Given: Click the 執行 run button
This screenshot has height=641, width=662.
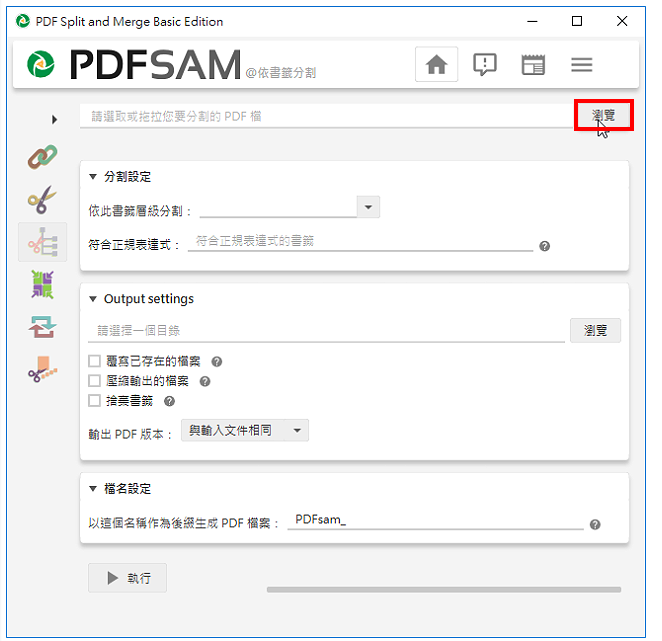Looking at the screenshot, I should coord(128,578).
